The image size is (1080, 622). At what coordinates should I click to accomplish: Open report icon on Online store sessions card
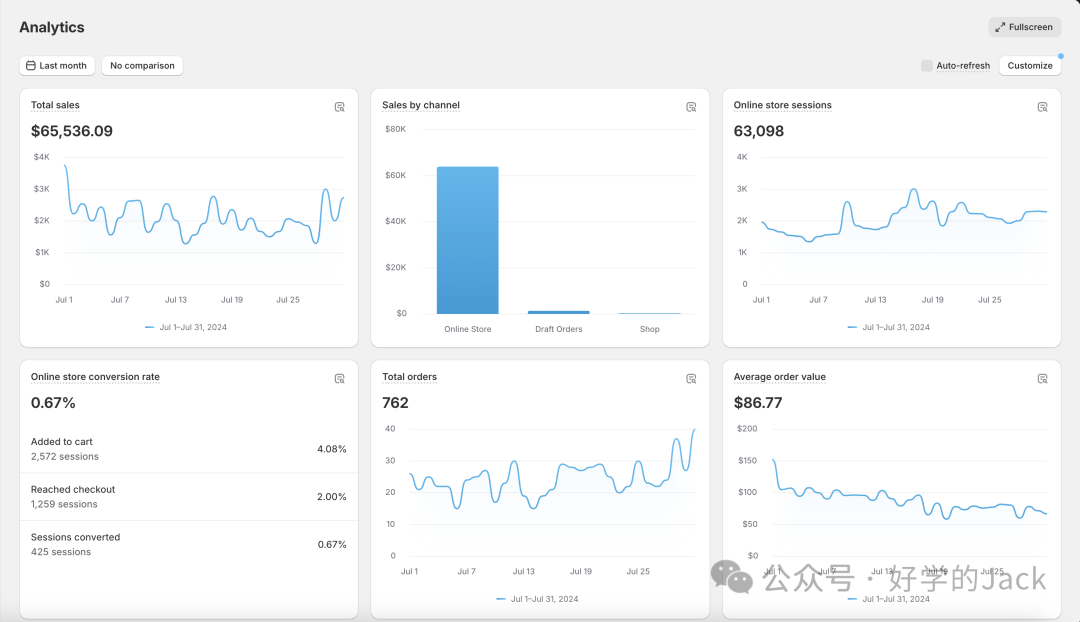coord(1042,107)
